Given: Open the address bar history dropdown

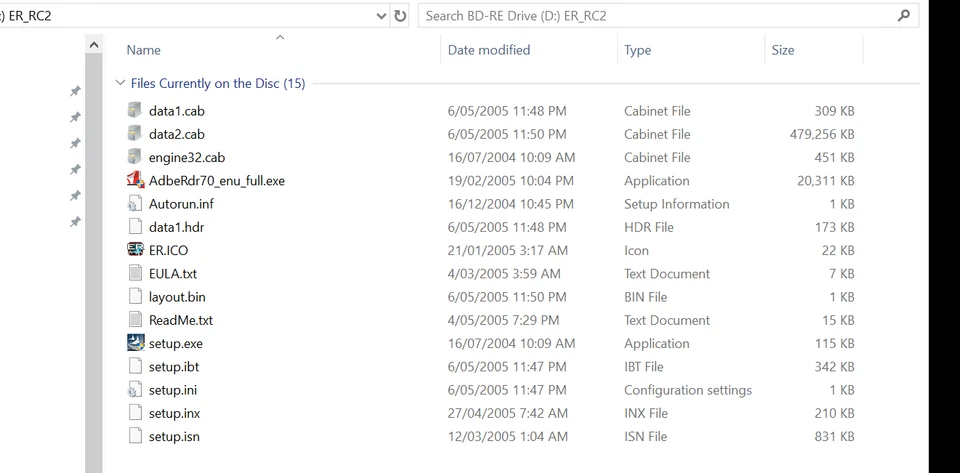Looking at the screenshot, I should (381, 16).
